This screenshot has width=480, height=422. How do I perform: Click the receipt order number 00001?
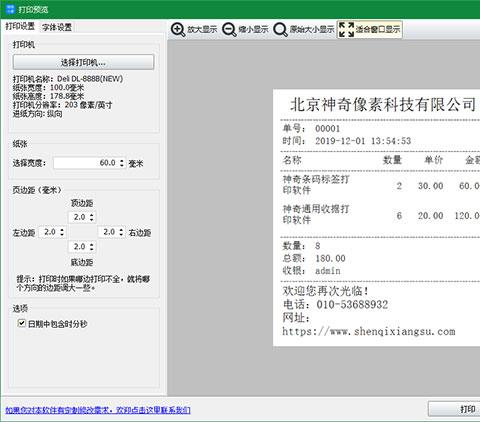click(327, 129)
